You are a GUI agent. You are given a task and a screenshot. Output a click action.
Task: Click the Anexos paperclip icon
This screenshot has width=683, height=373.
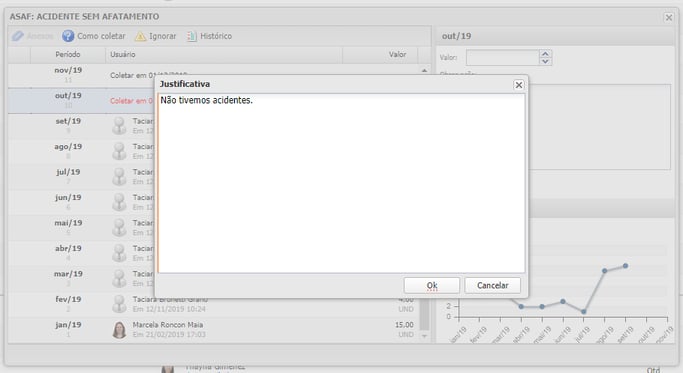pyautogui.click(x=18, y=36)
